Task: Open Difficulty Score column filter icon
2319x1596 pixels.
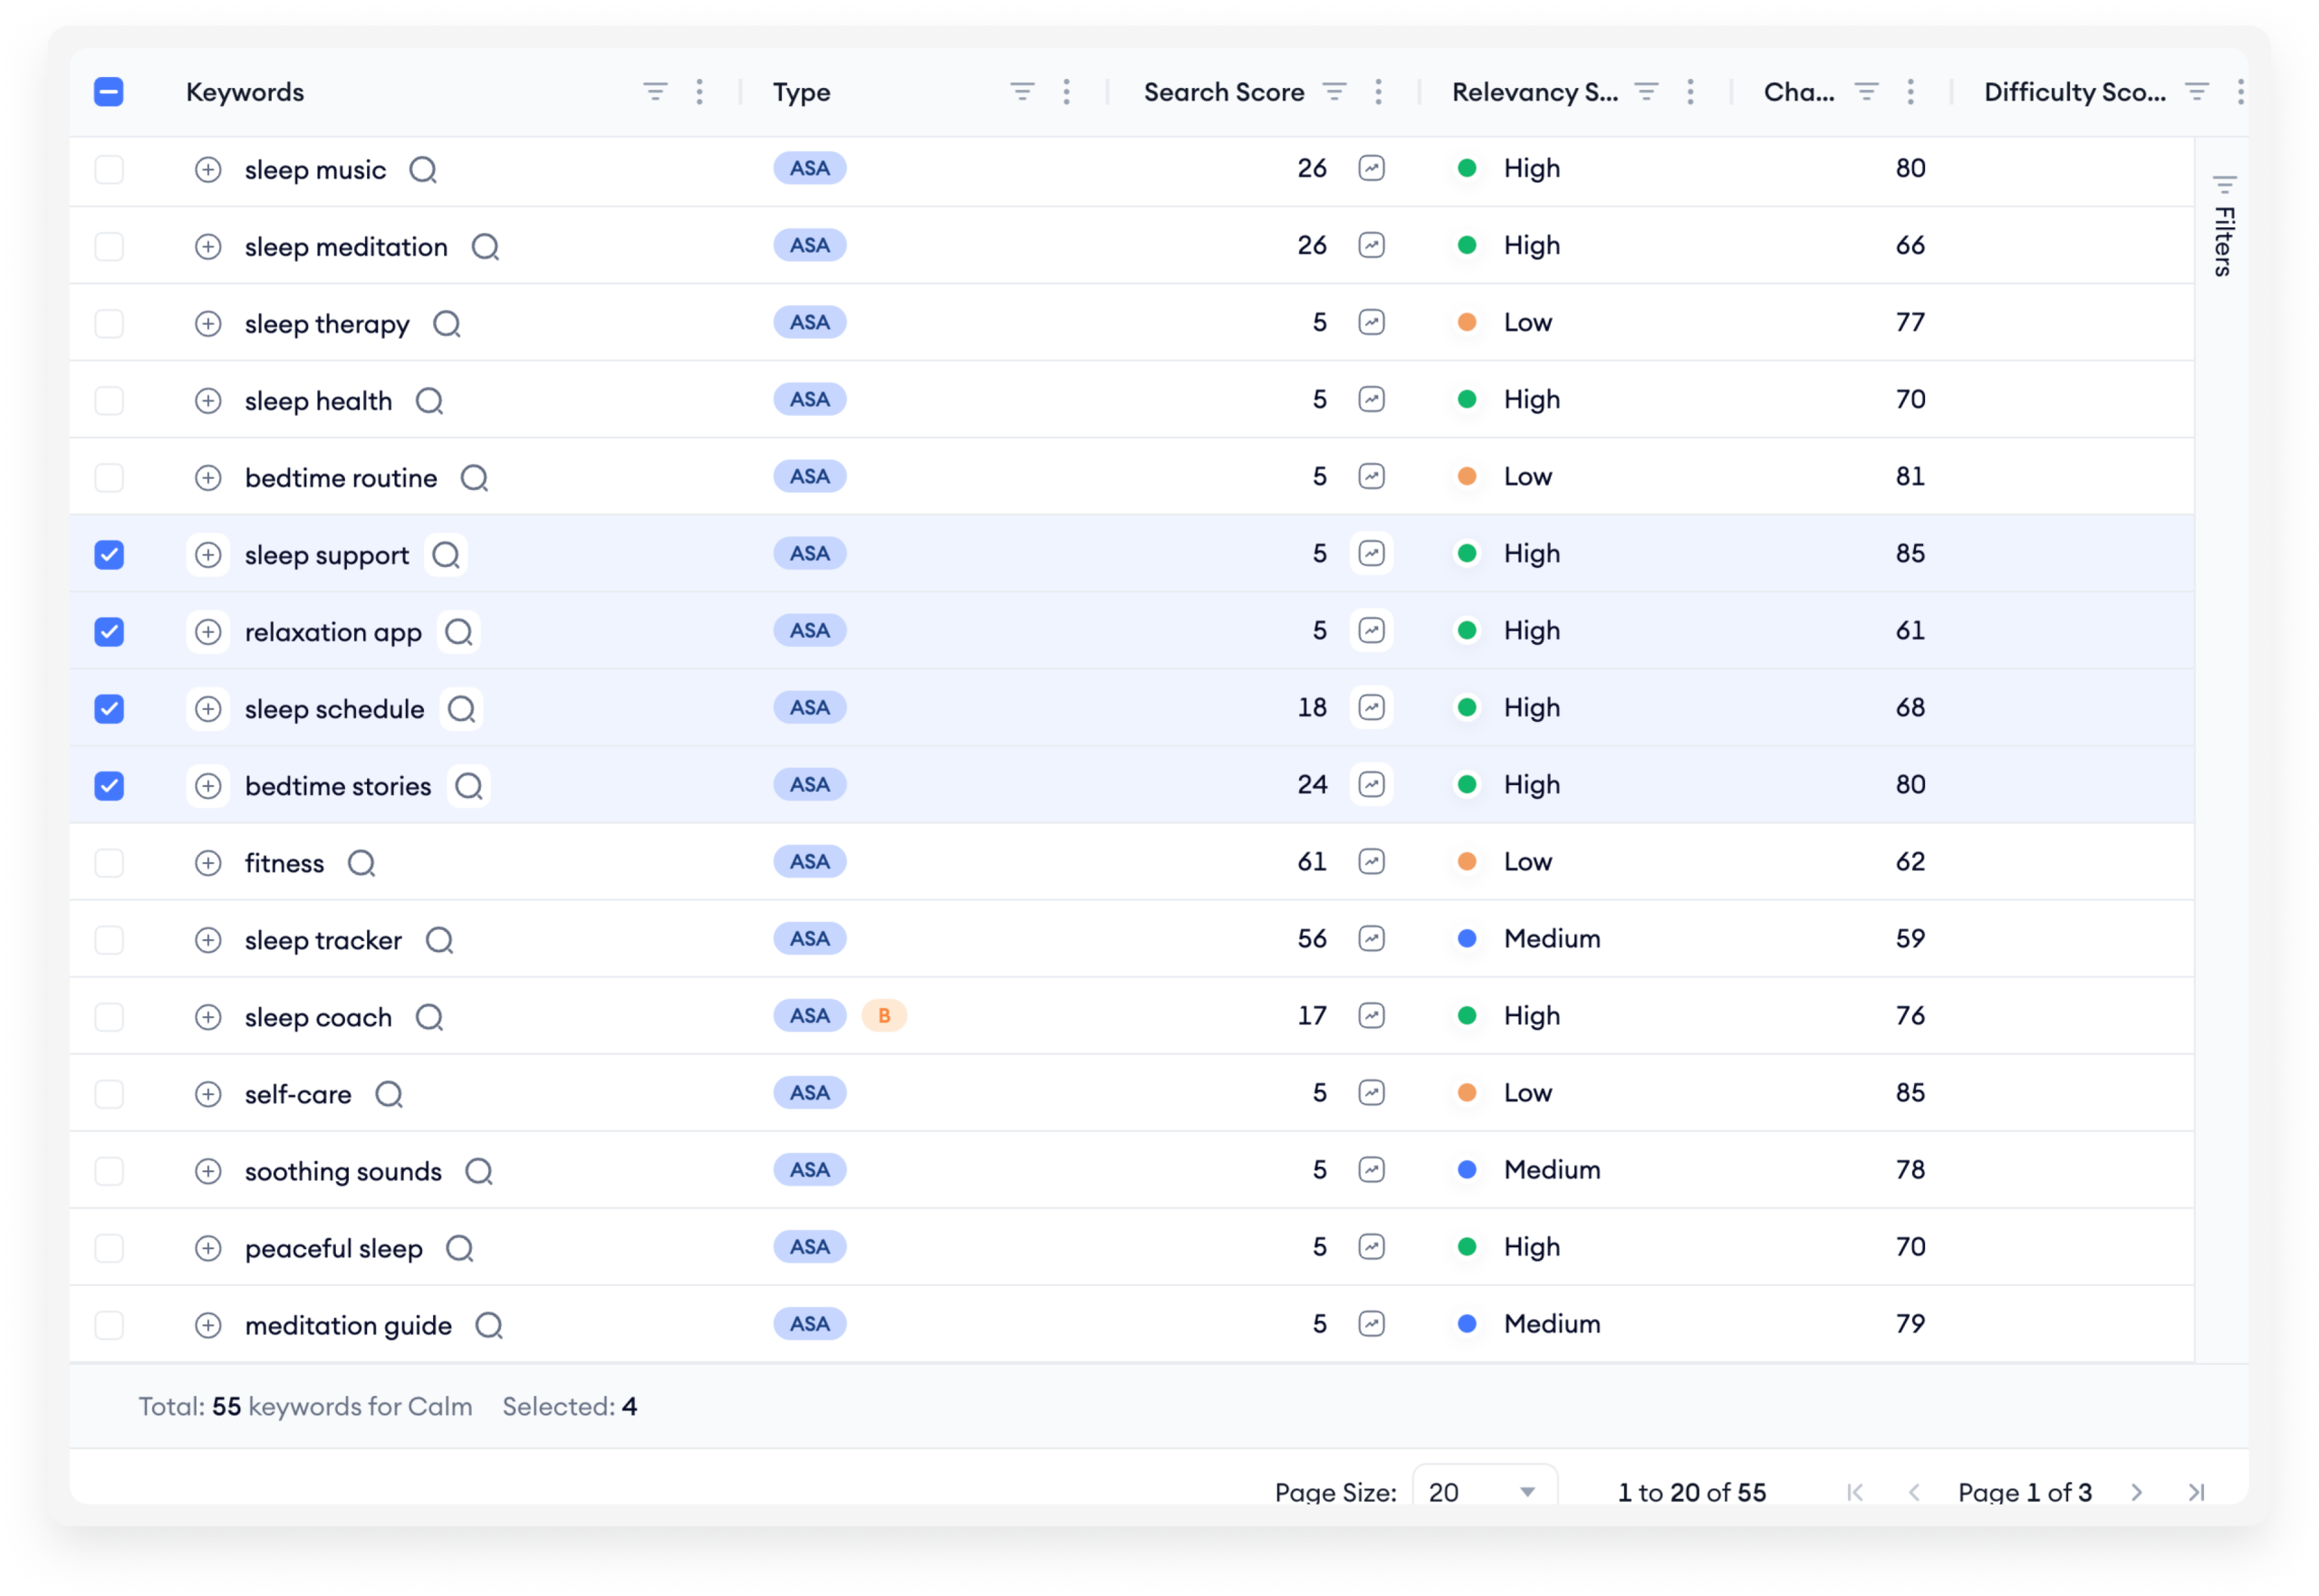Action: coord(2196,92)
